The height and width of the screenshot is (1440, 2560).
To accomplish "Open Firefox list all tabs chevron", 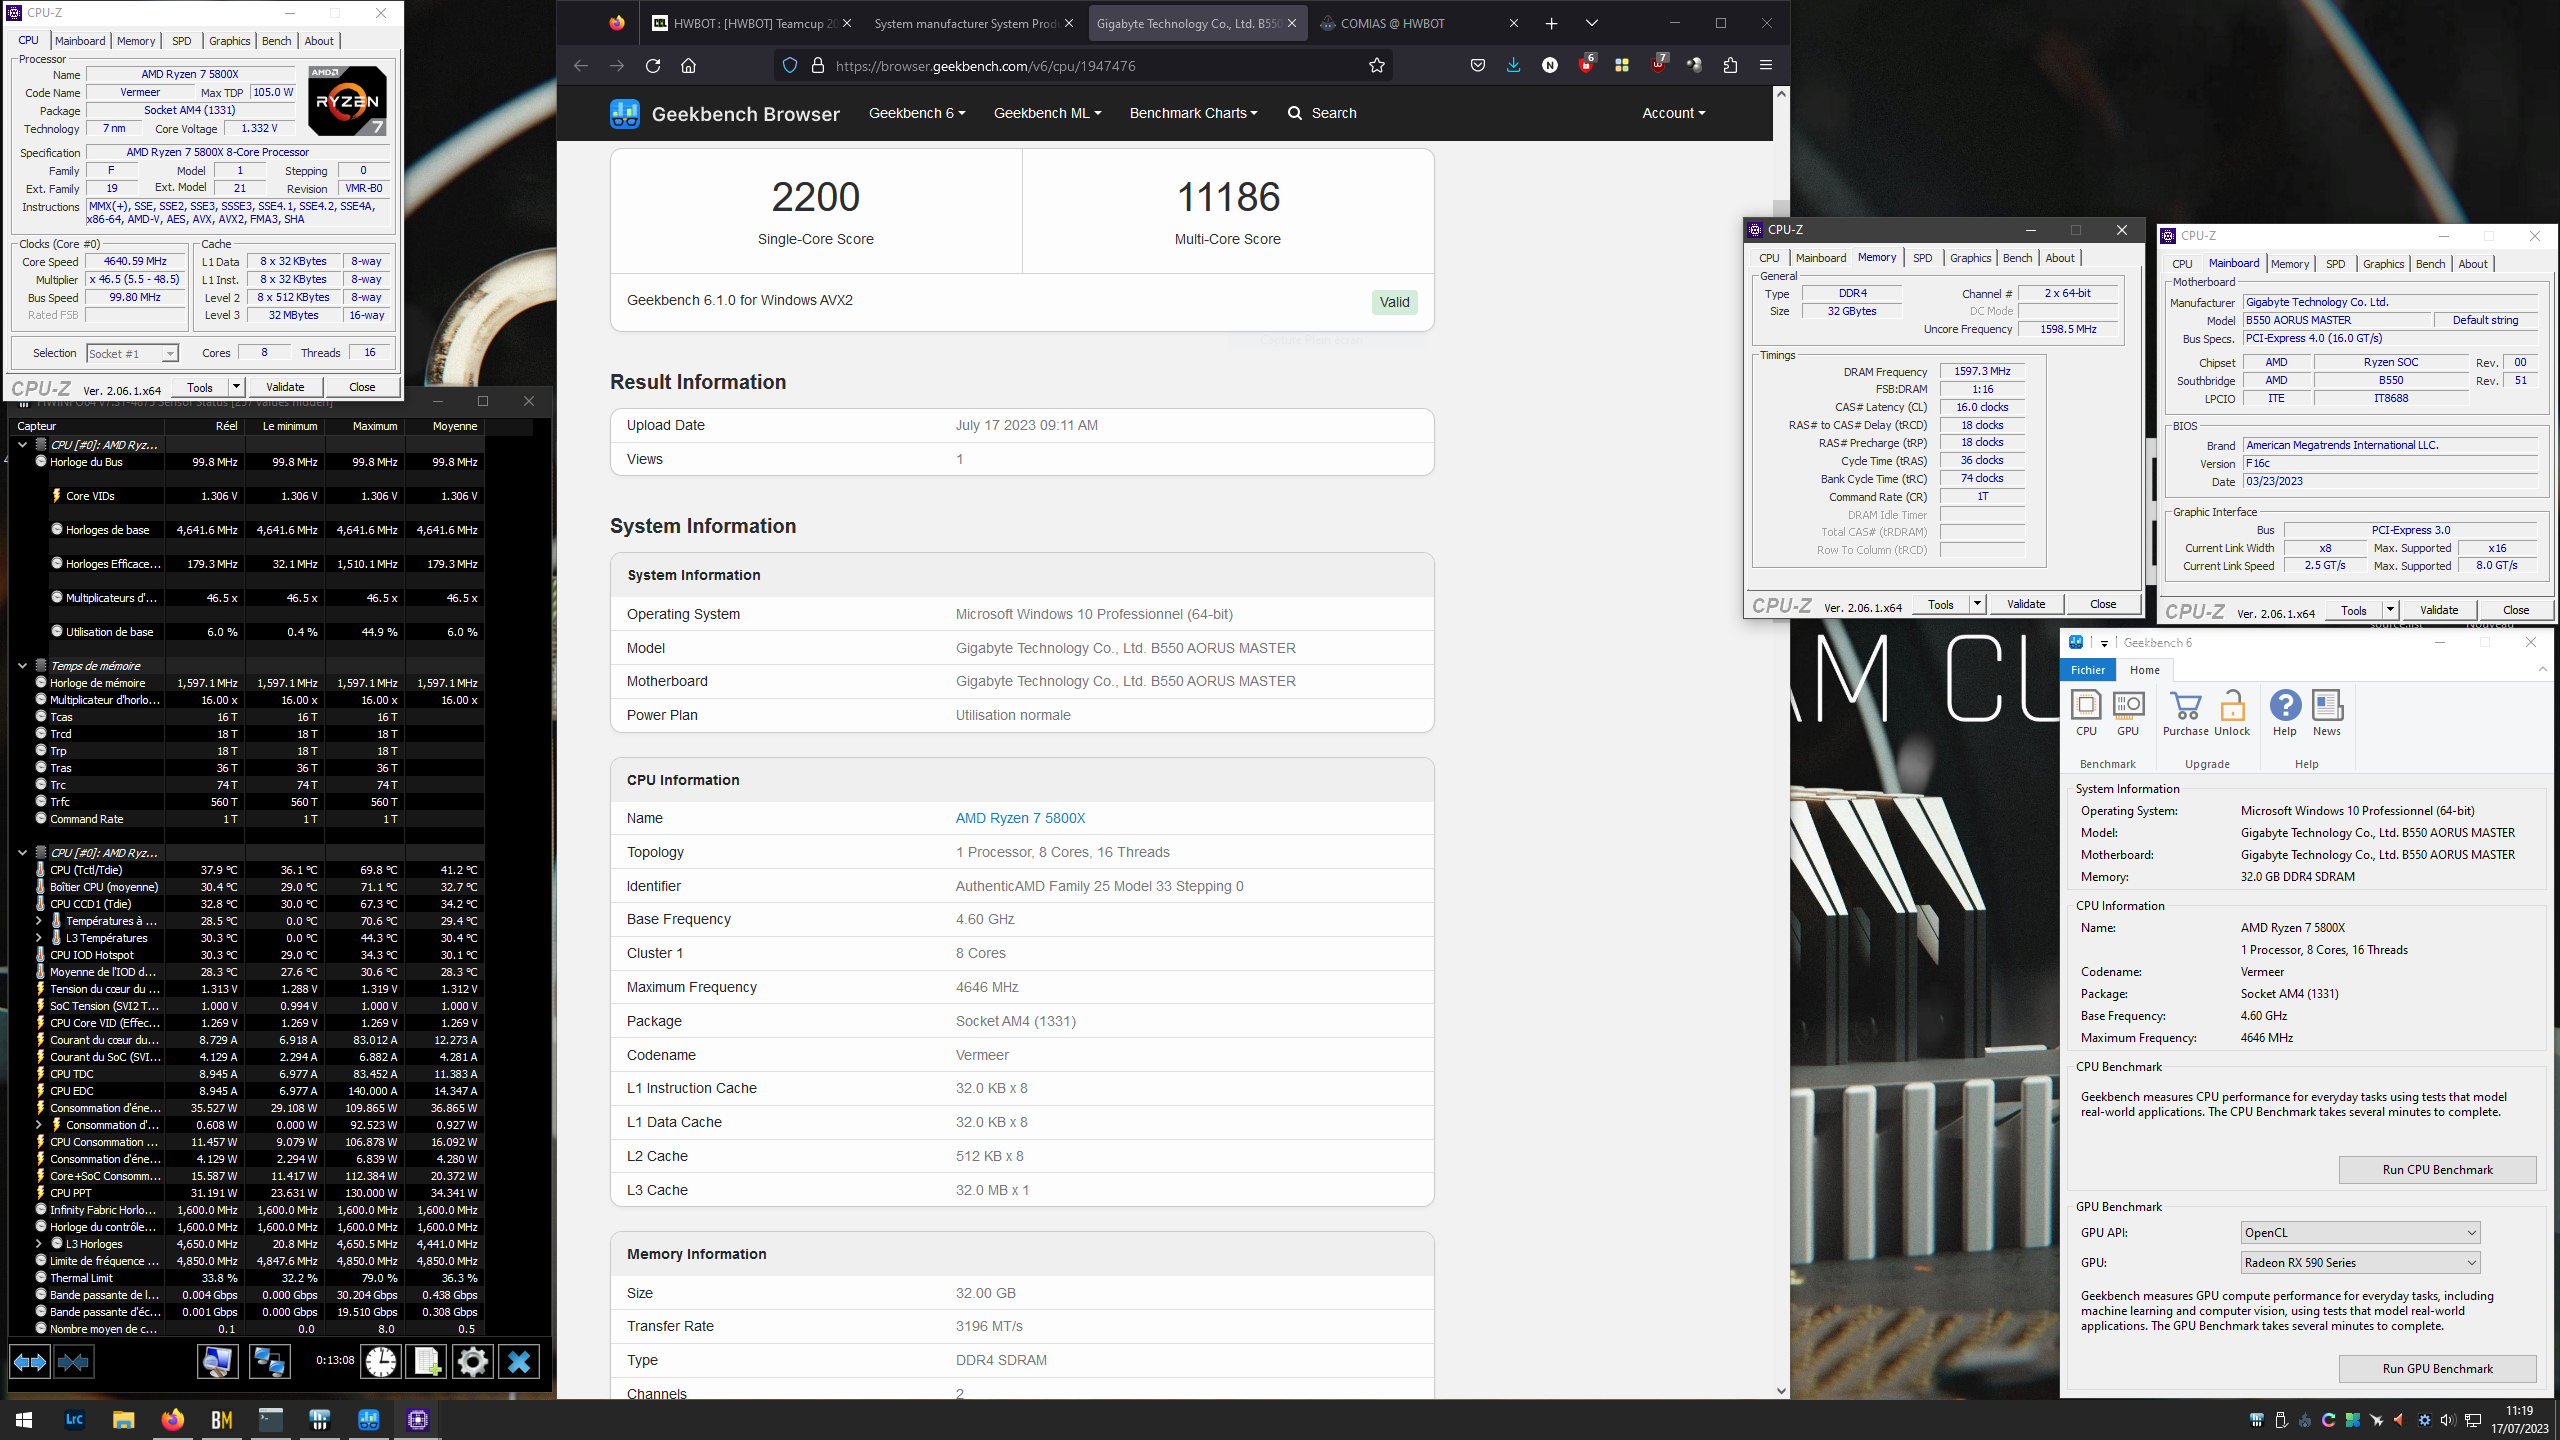I will point(1591,23).
